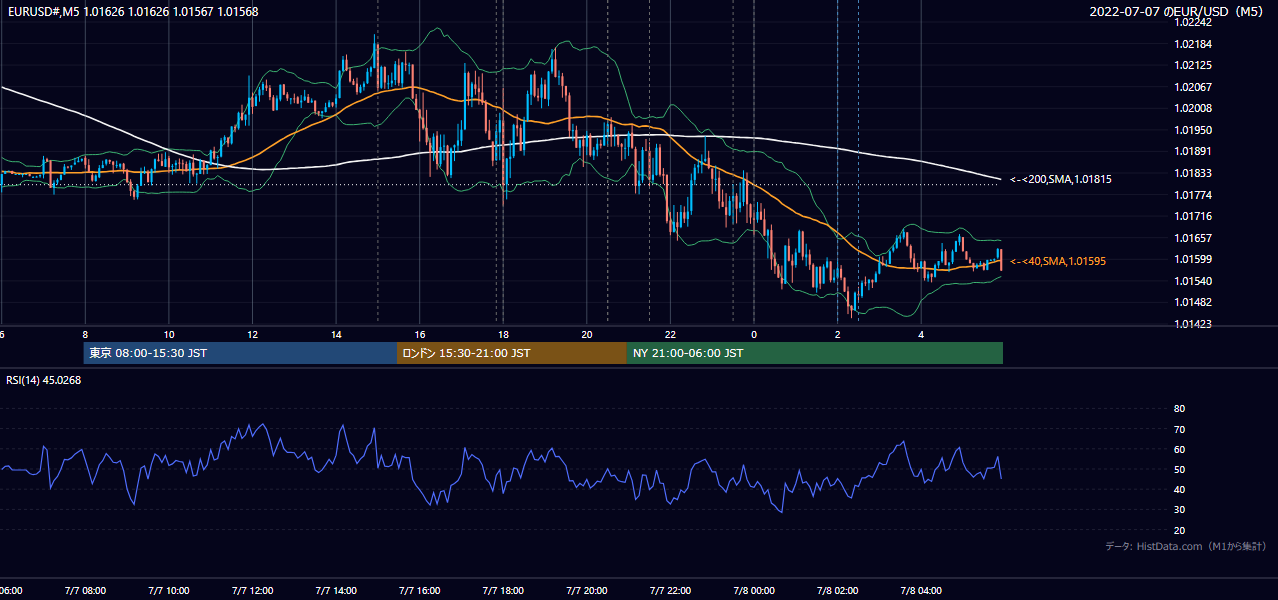
Task: Click price axis value 1.02125
Action: click(x=1194, y=65)
